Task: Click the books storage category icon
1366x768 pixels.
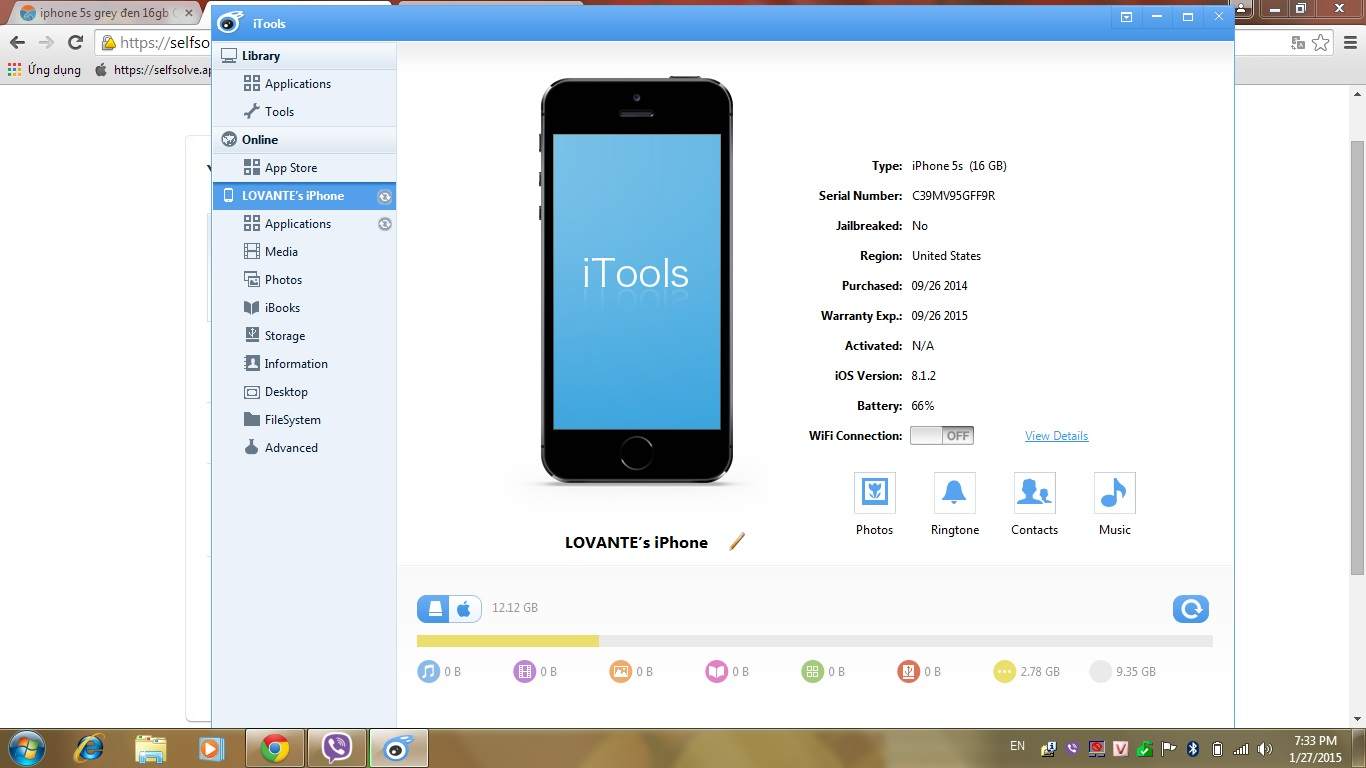Action: click(x=716, y=671)
